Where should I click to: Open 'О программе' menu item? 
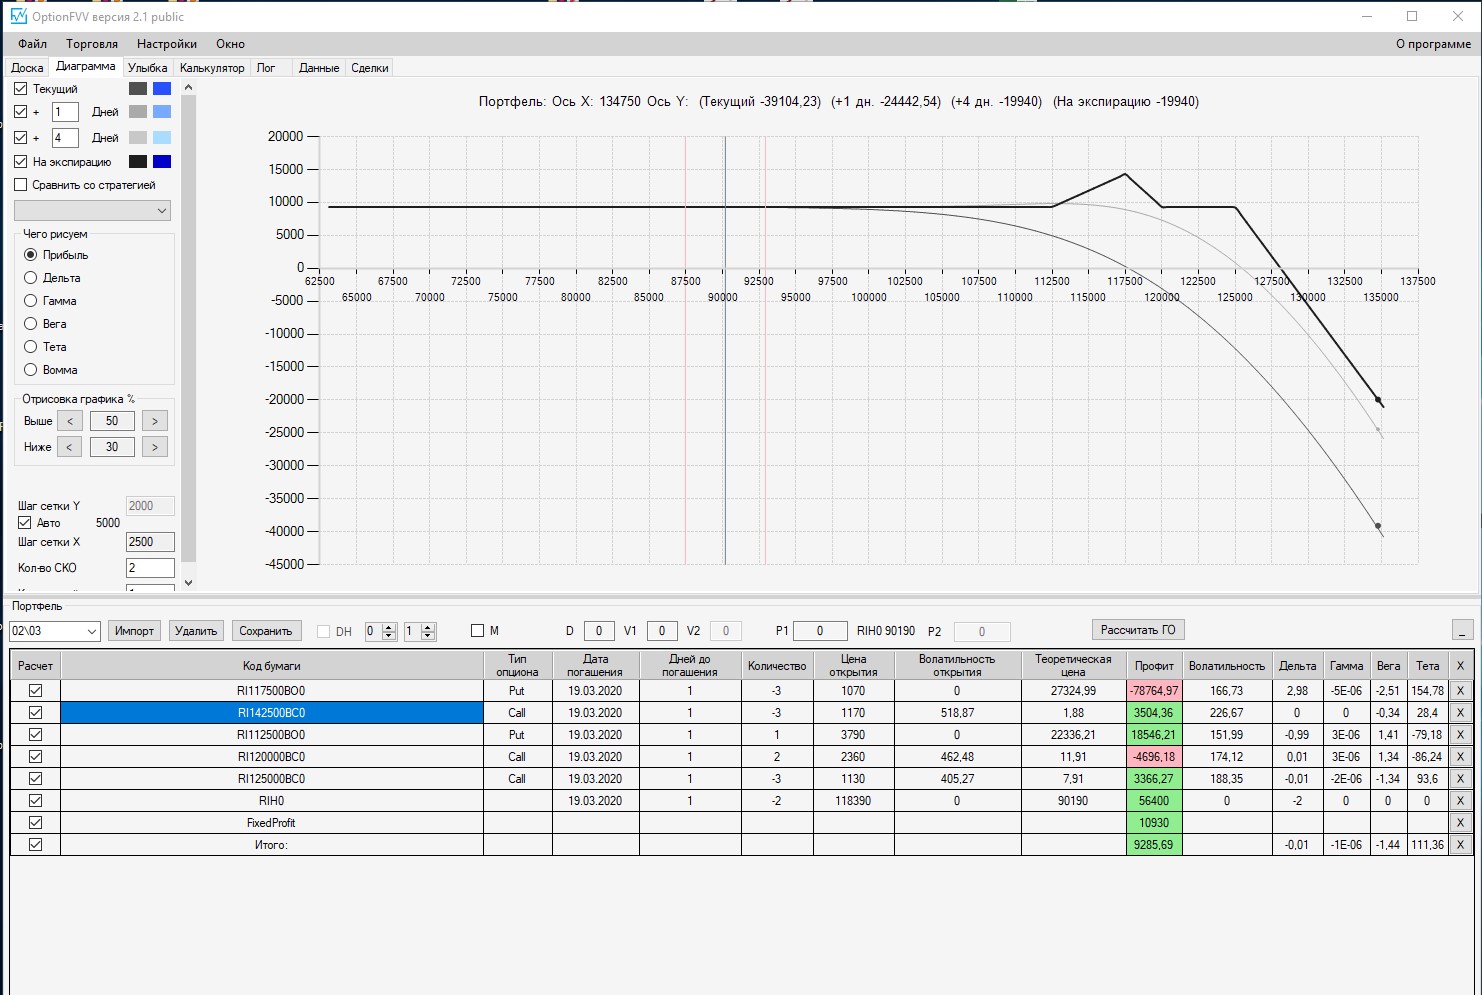point(1433,44)
